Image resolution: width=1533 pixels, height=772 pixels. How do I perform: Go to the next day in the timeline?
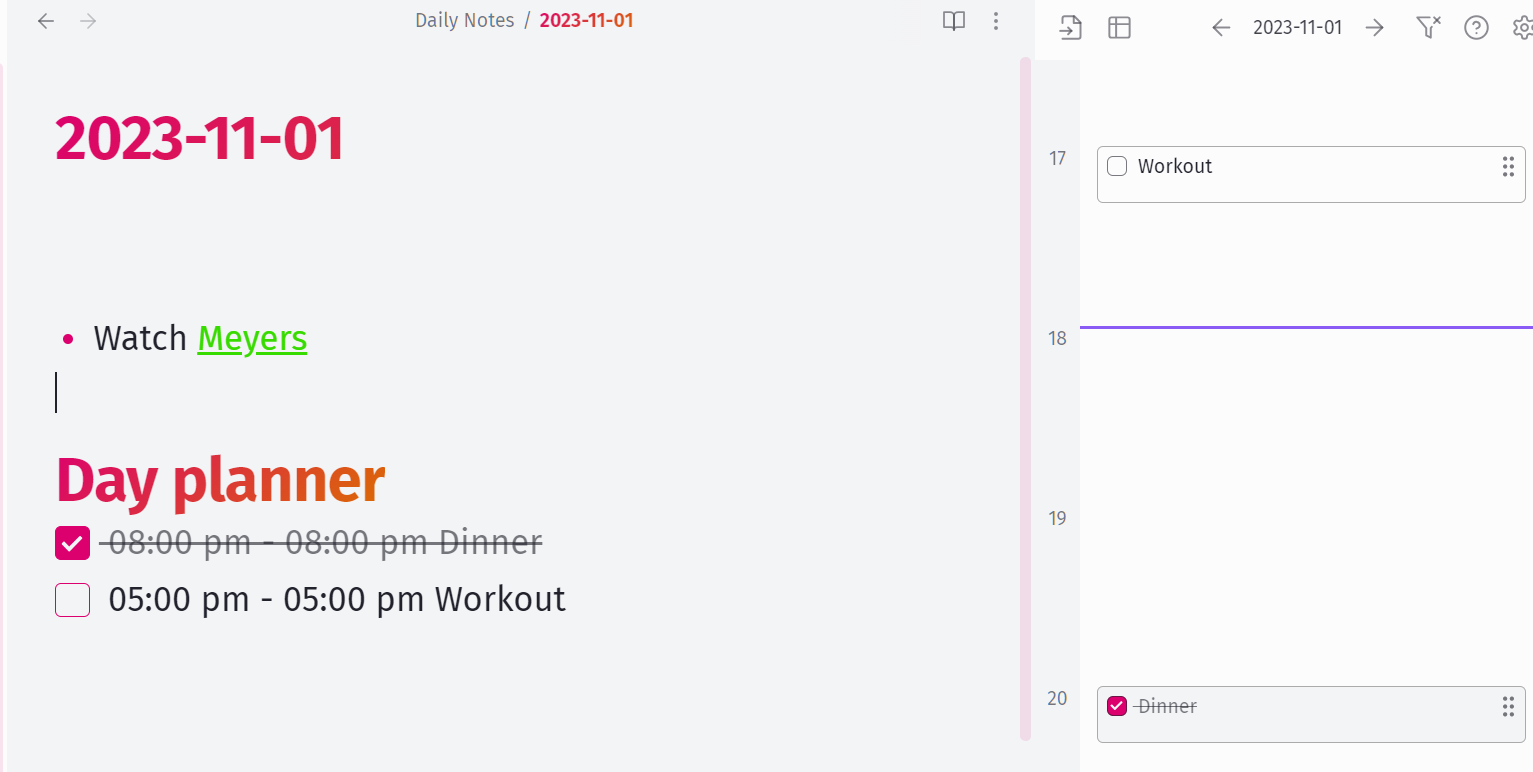(x=1374, y=27)
